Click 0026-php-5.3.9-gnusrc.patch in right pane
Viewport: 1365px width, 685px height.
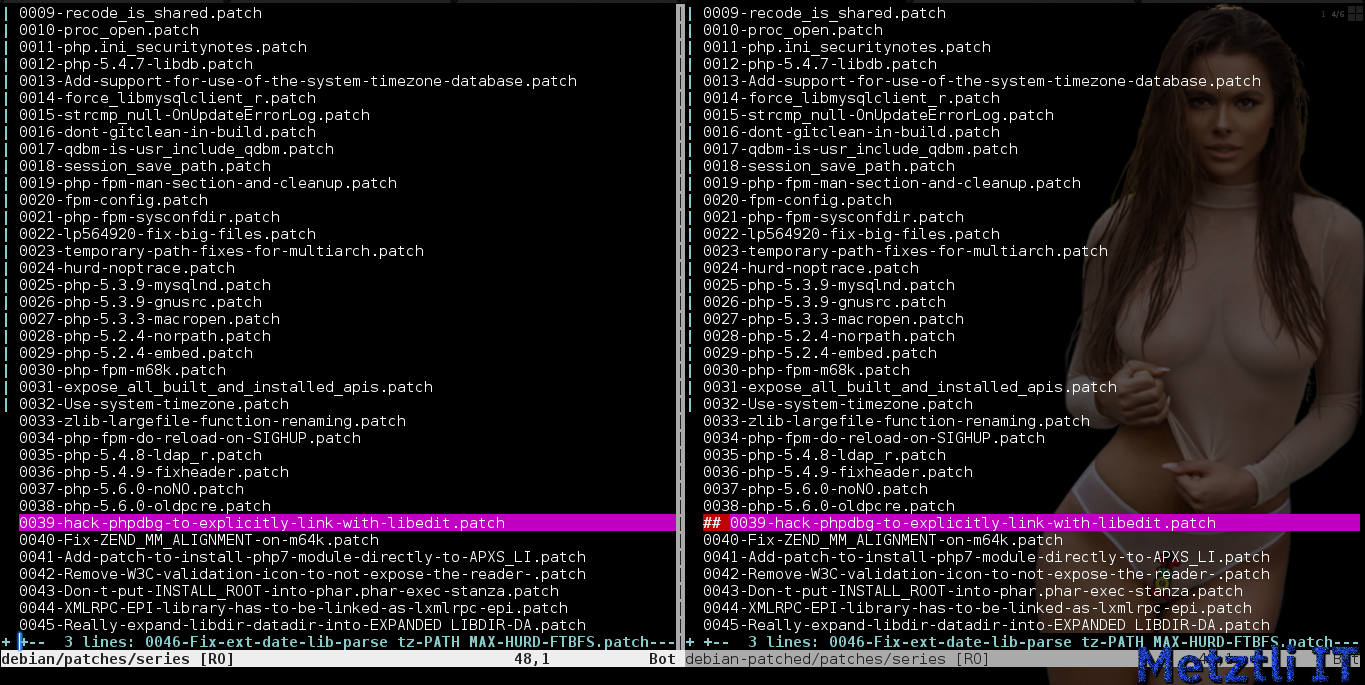(x=824, y=302)
